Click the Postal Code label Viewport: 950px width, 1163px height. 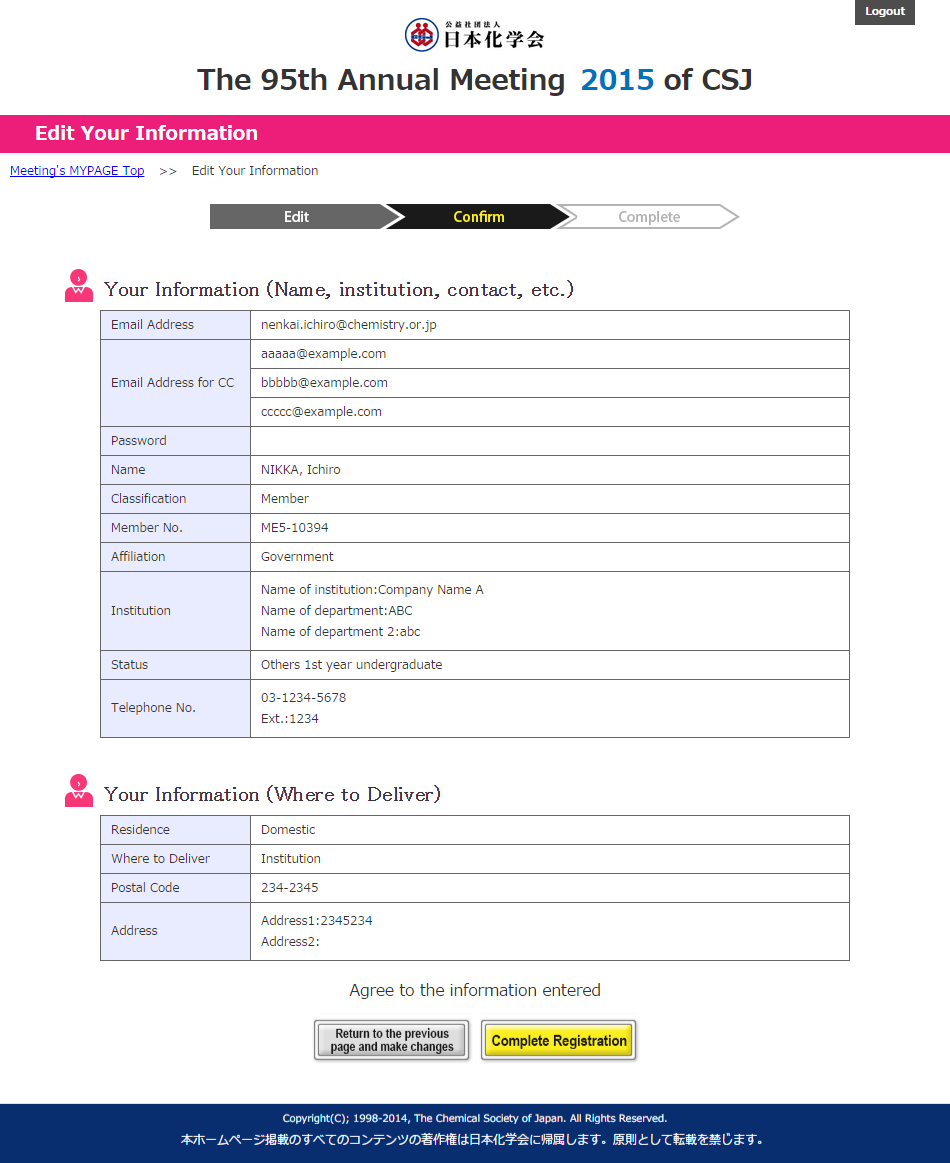pyautogui.click(x=145, y=887)
